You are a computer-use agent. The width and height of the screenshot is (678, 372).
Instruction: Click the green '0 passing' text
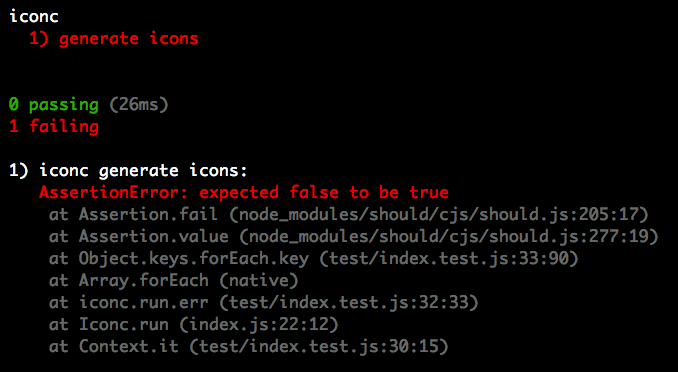coord(54,105)
